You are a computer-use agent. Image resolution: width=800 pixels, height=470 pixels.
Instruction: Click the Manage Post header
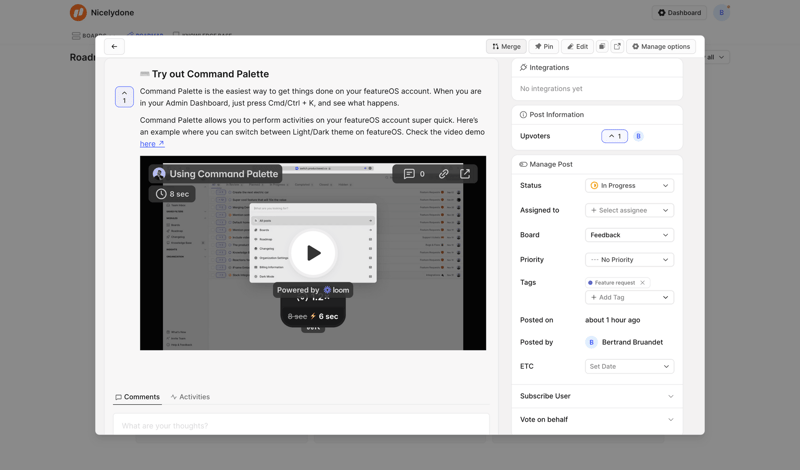coord(546,164)
